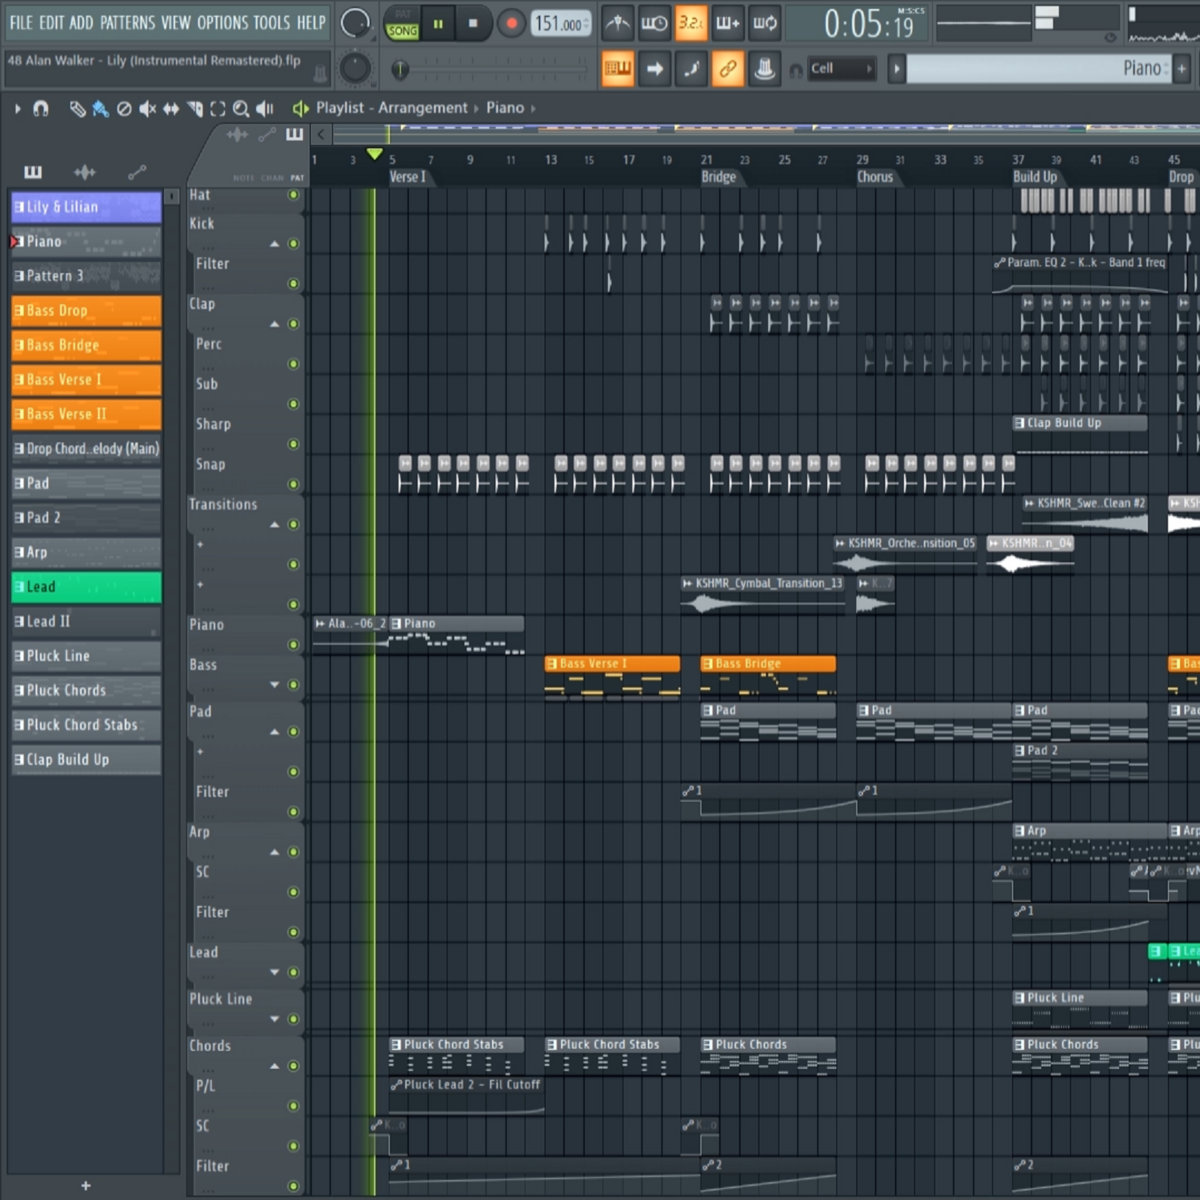Image resolution: width=1200 pixels, height=1200 pixels.
Task: Stop playback
Action: [473, 23]
